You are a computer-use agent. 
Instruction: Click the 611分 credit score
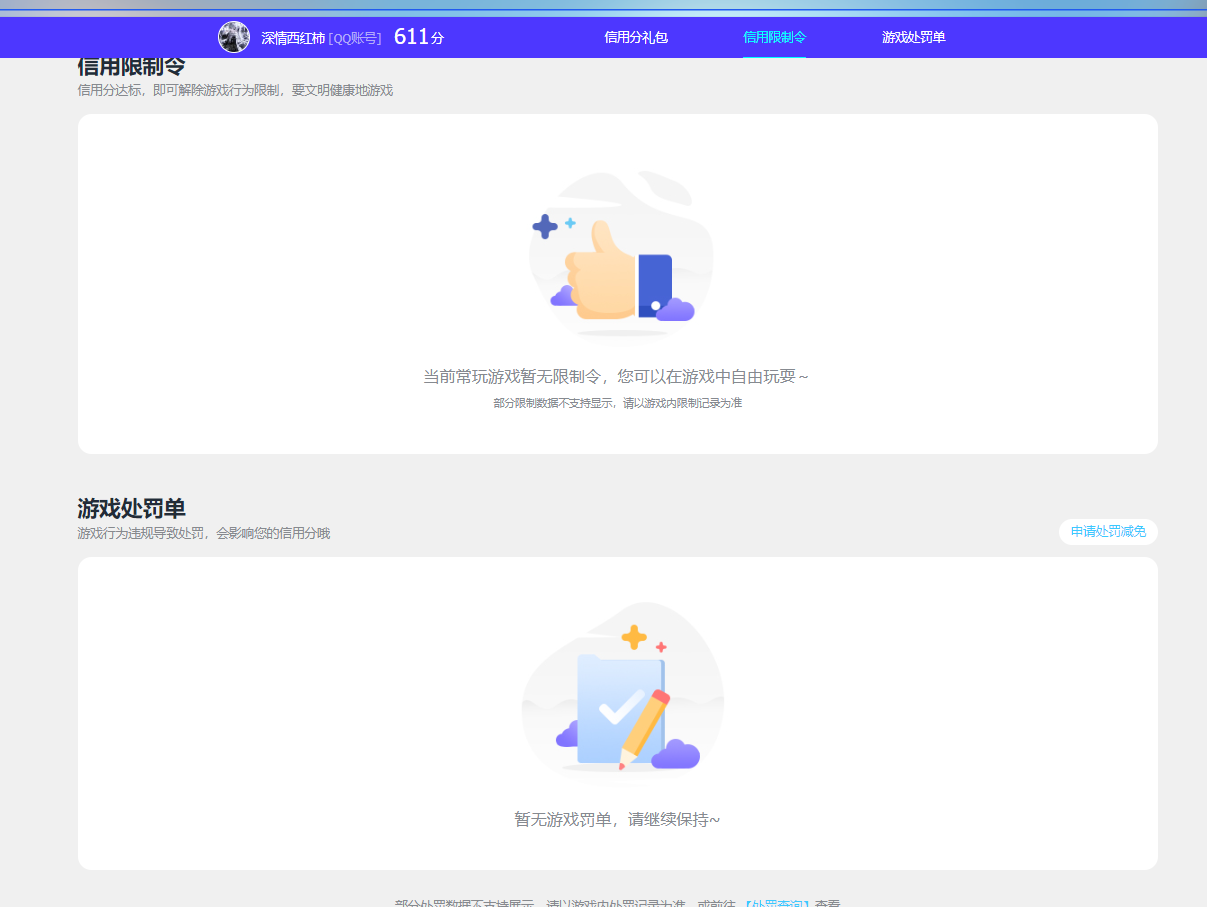pos(419,37)
